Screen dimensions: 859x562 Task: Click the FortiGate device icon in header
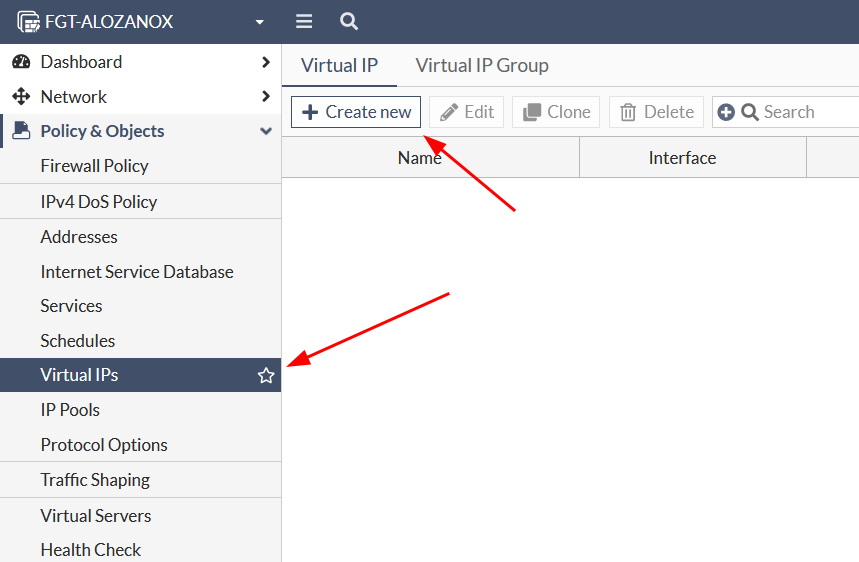pyautogui.click(x=28, y=21)
